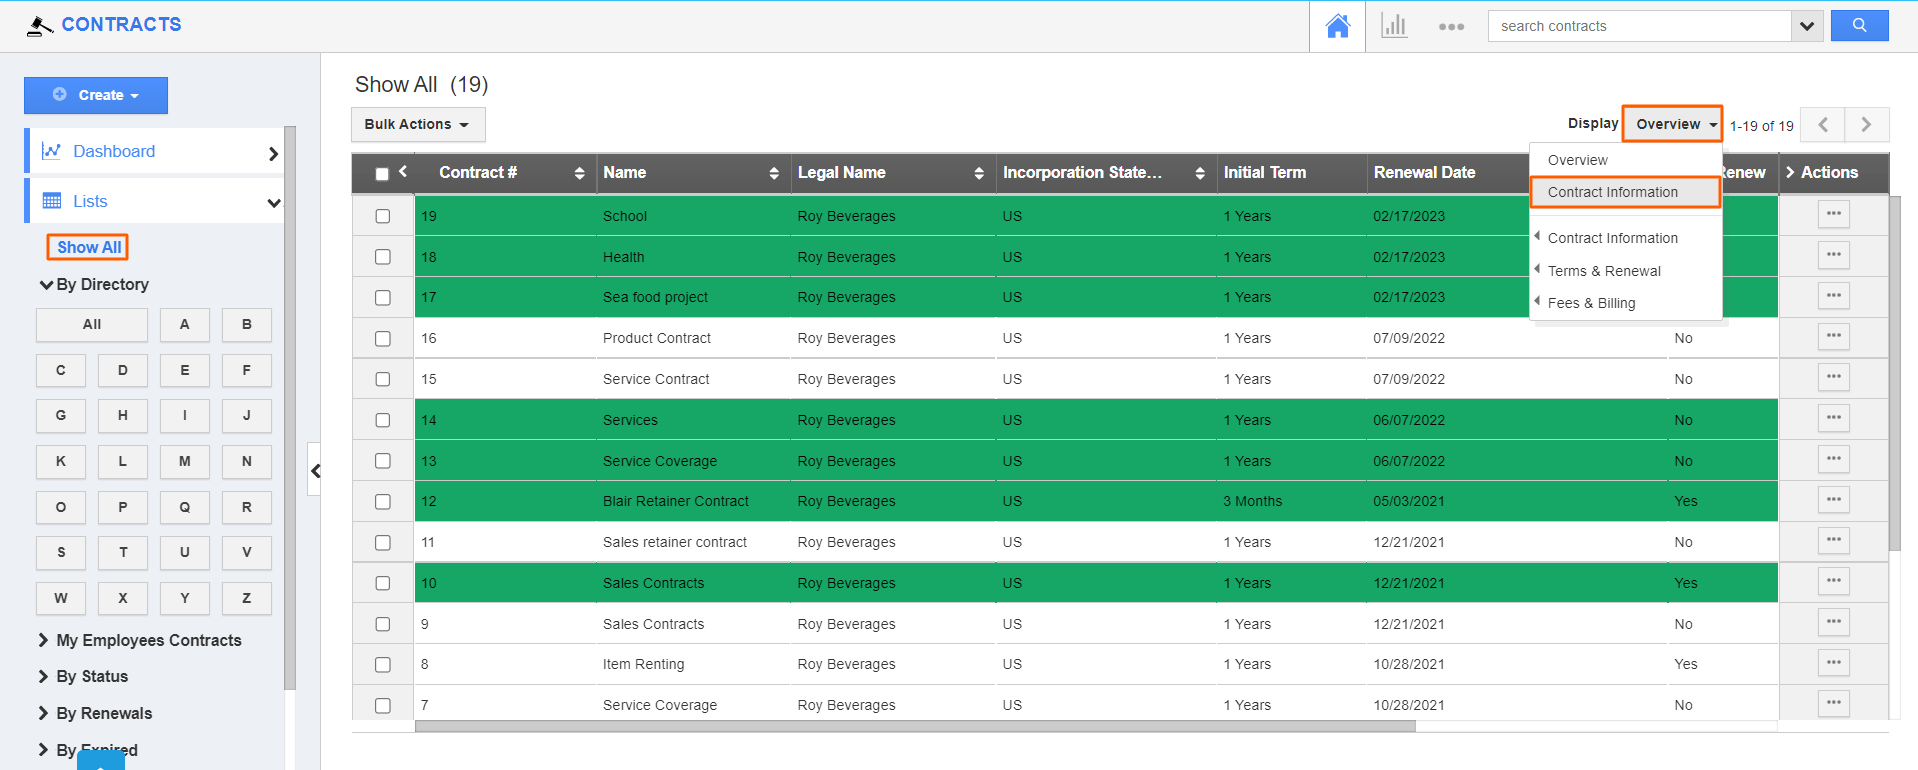Open actions menu for contract 19 School
Screen dimensions: 1918x770
tap(1833, 214)
